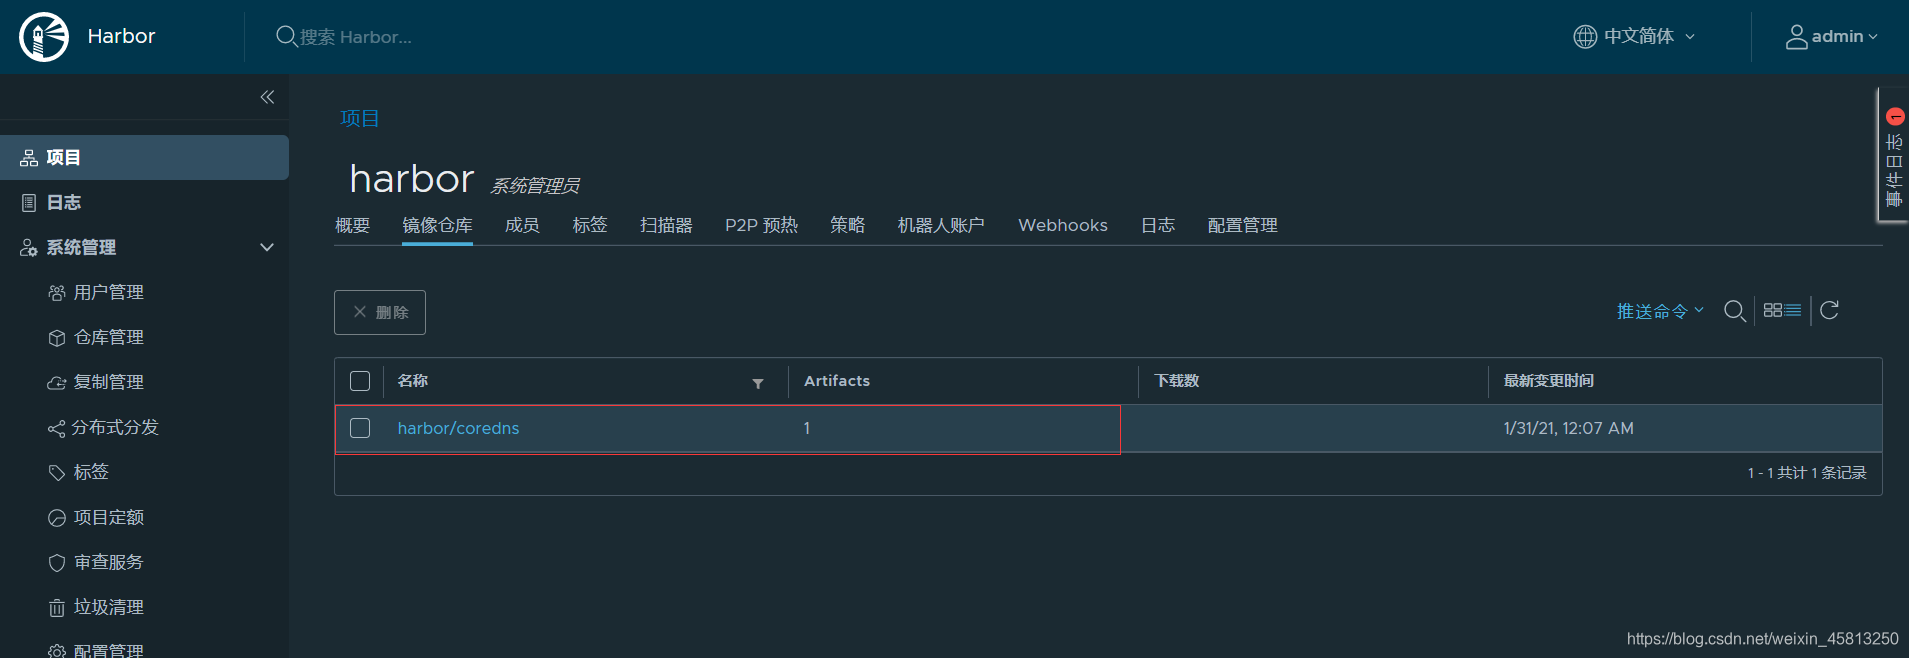1909x658 pixels.
Task: Click 系统管理 in the sidebar
Action: pyautogui.click(x=81, y=247)
